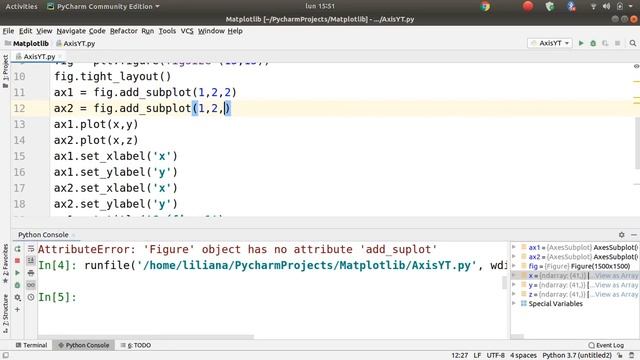
Task: Expand the ax2 variable node
Action: 514,257
